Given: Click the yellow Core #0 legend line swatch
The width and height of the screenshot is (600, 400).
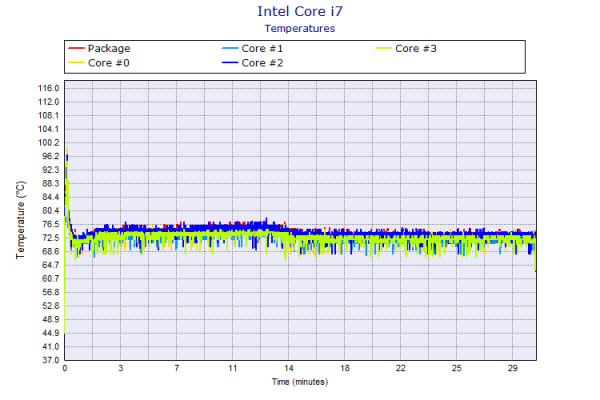Looking at the screenshot, I should [76, 63].
